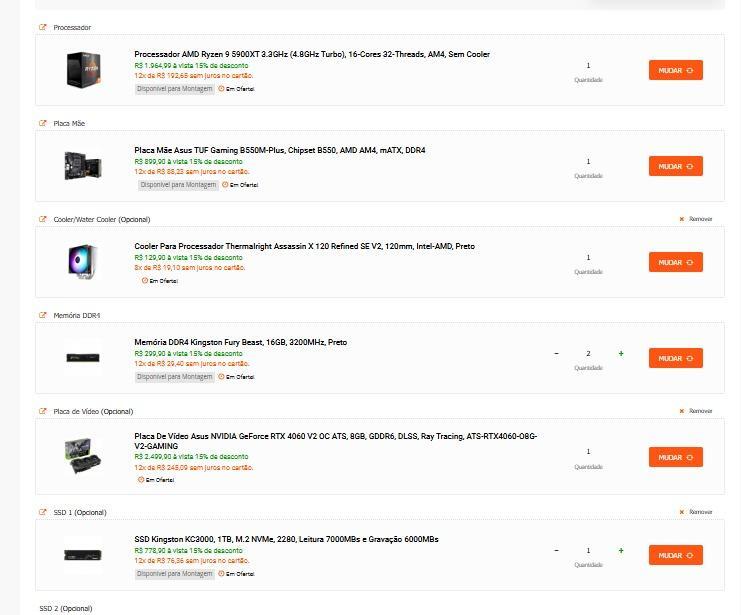The height and width of the screenshot is (615, 741).
Task: Decrease Kingston Fury Beast memory quantity
Action: (x=556, y=354)
